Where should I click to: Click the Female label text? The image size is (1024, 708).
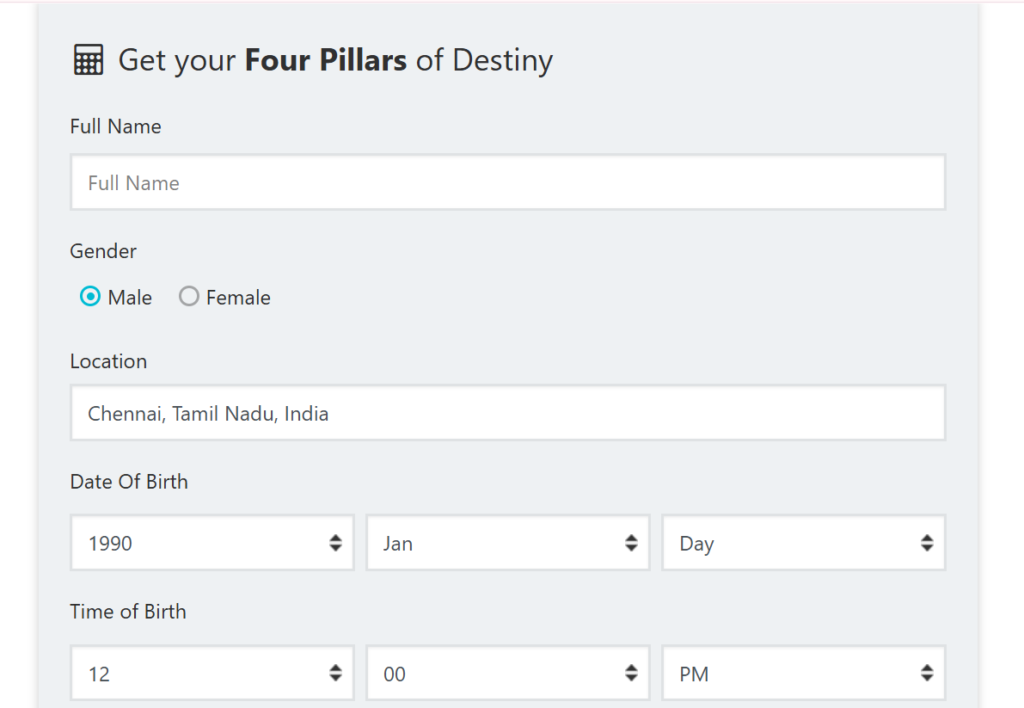238,298
